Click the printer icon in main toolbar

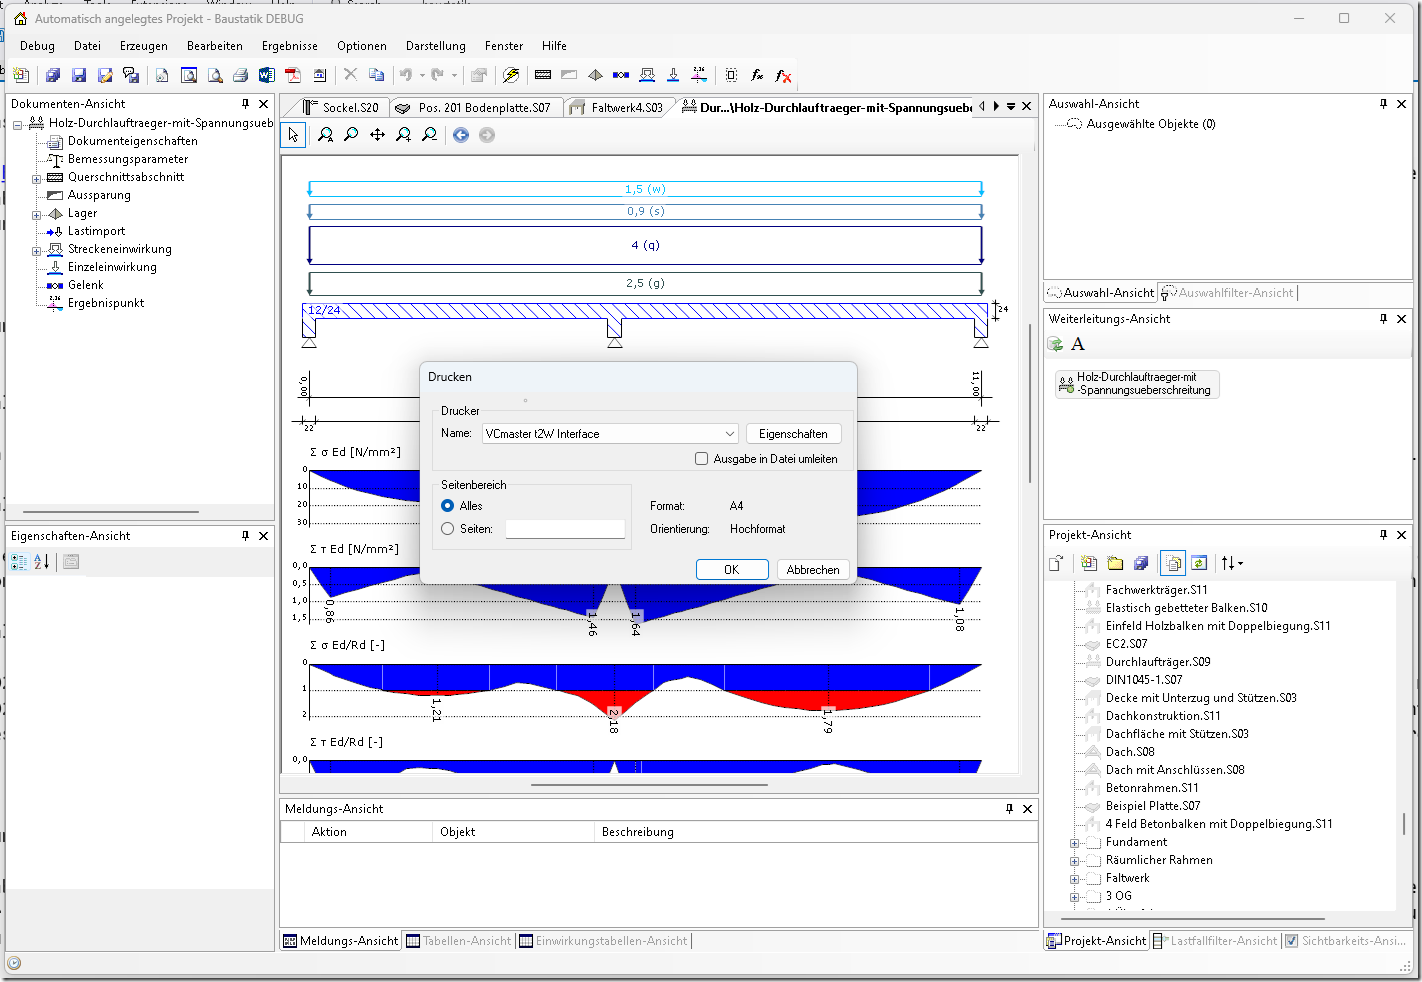pyautogui.click(x=240, y=75)
